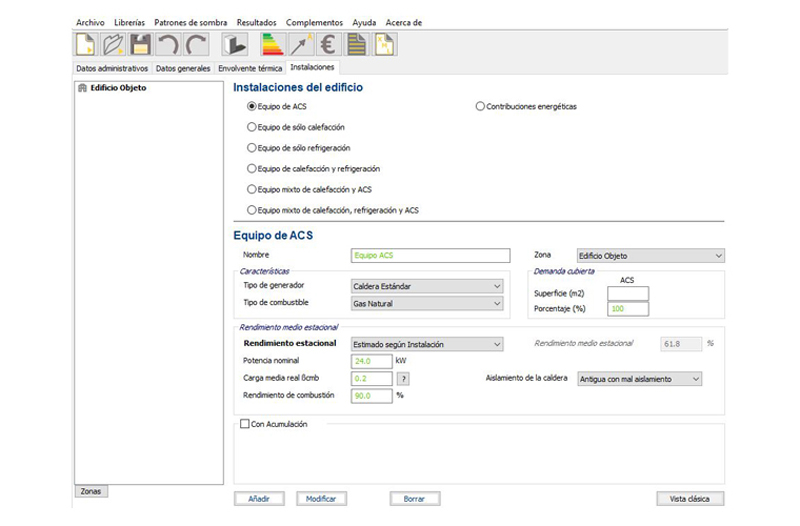Click the Añadir button
Image resolution: width=800 pixels, height=526 pixels.
point(259,498)
